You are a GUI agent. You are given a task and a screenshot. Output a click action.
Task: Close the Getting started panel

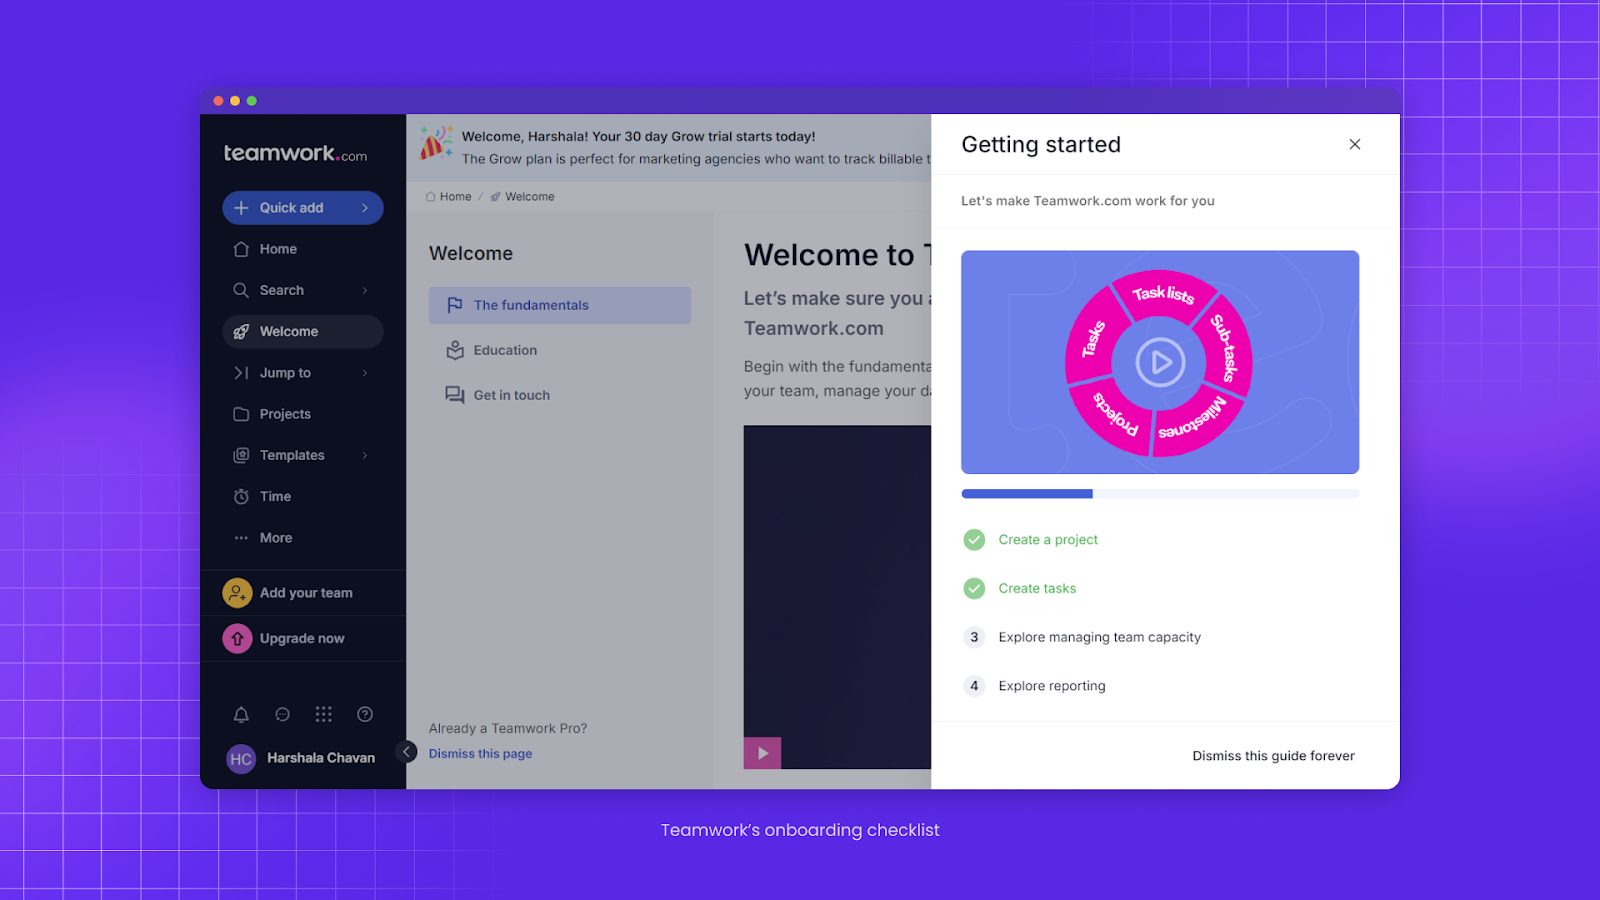(1355, 144)
